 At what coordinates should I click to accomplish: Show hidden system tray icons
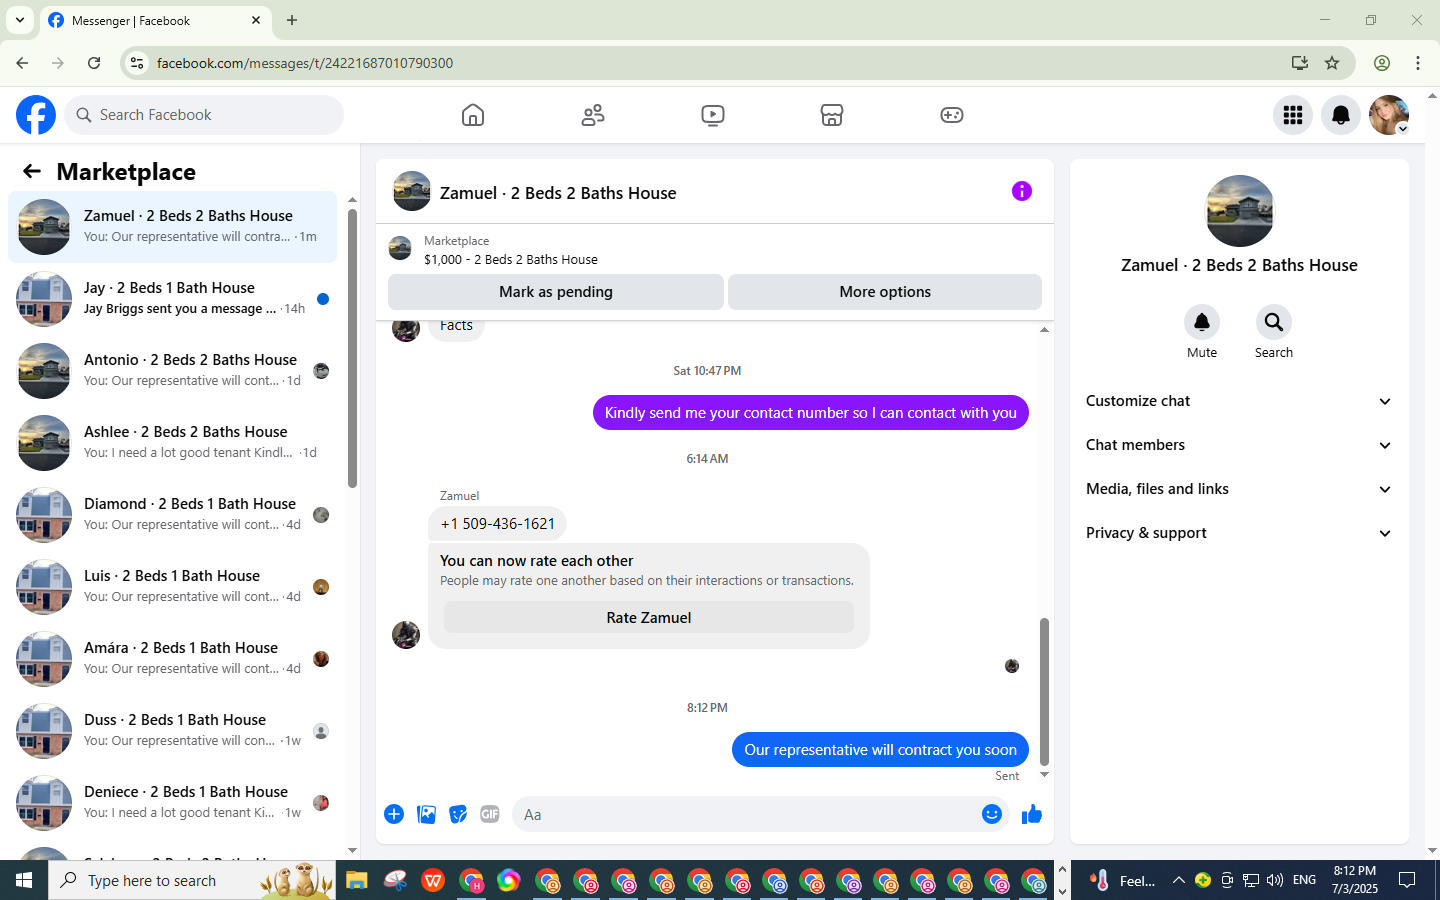tap(1178, 880)
